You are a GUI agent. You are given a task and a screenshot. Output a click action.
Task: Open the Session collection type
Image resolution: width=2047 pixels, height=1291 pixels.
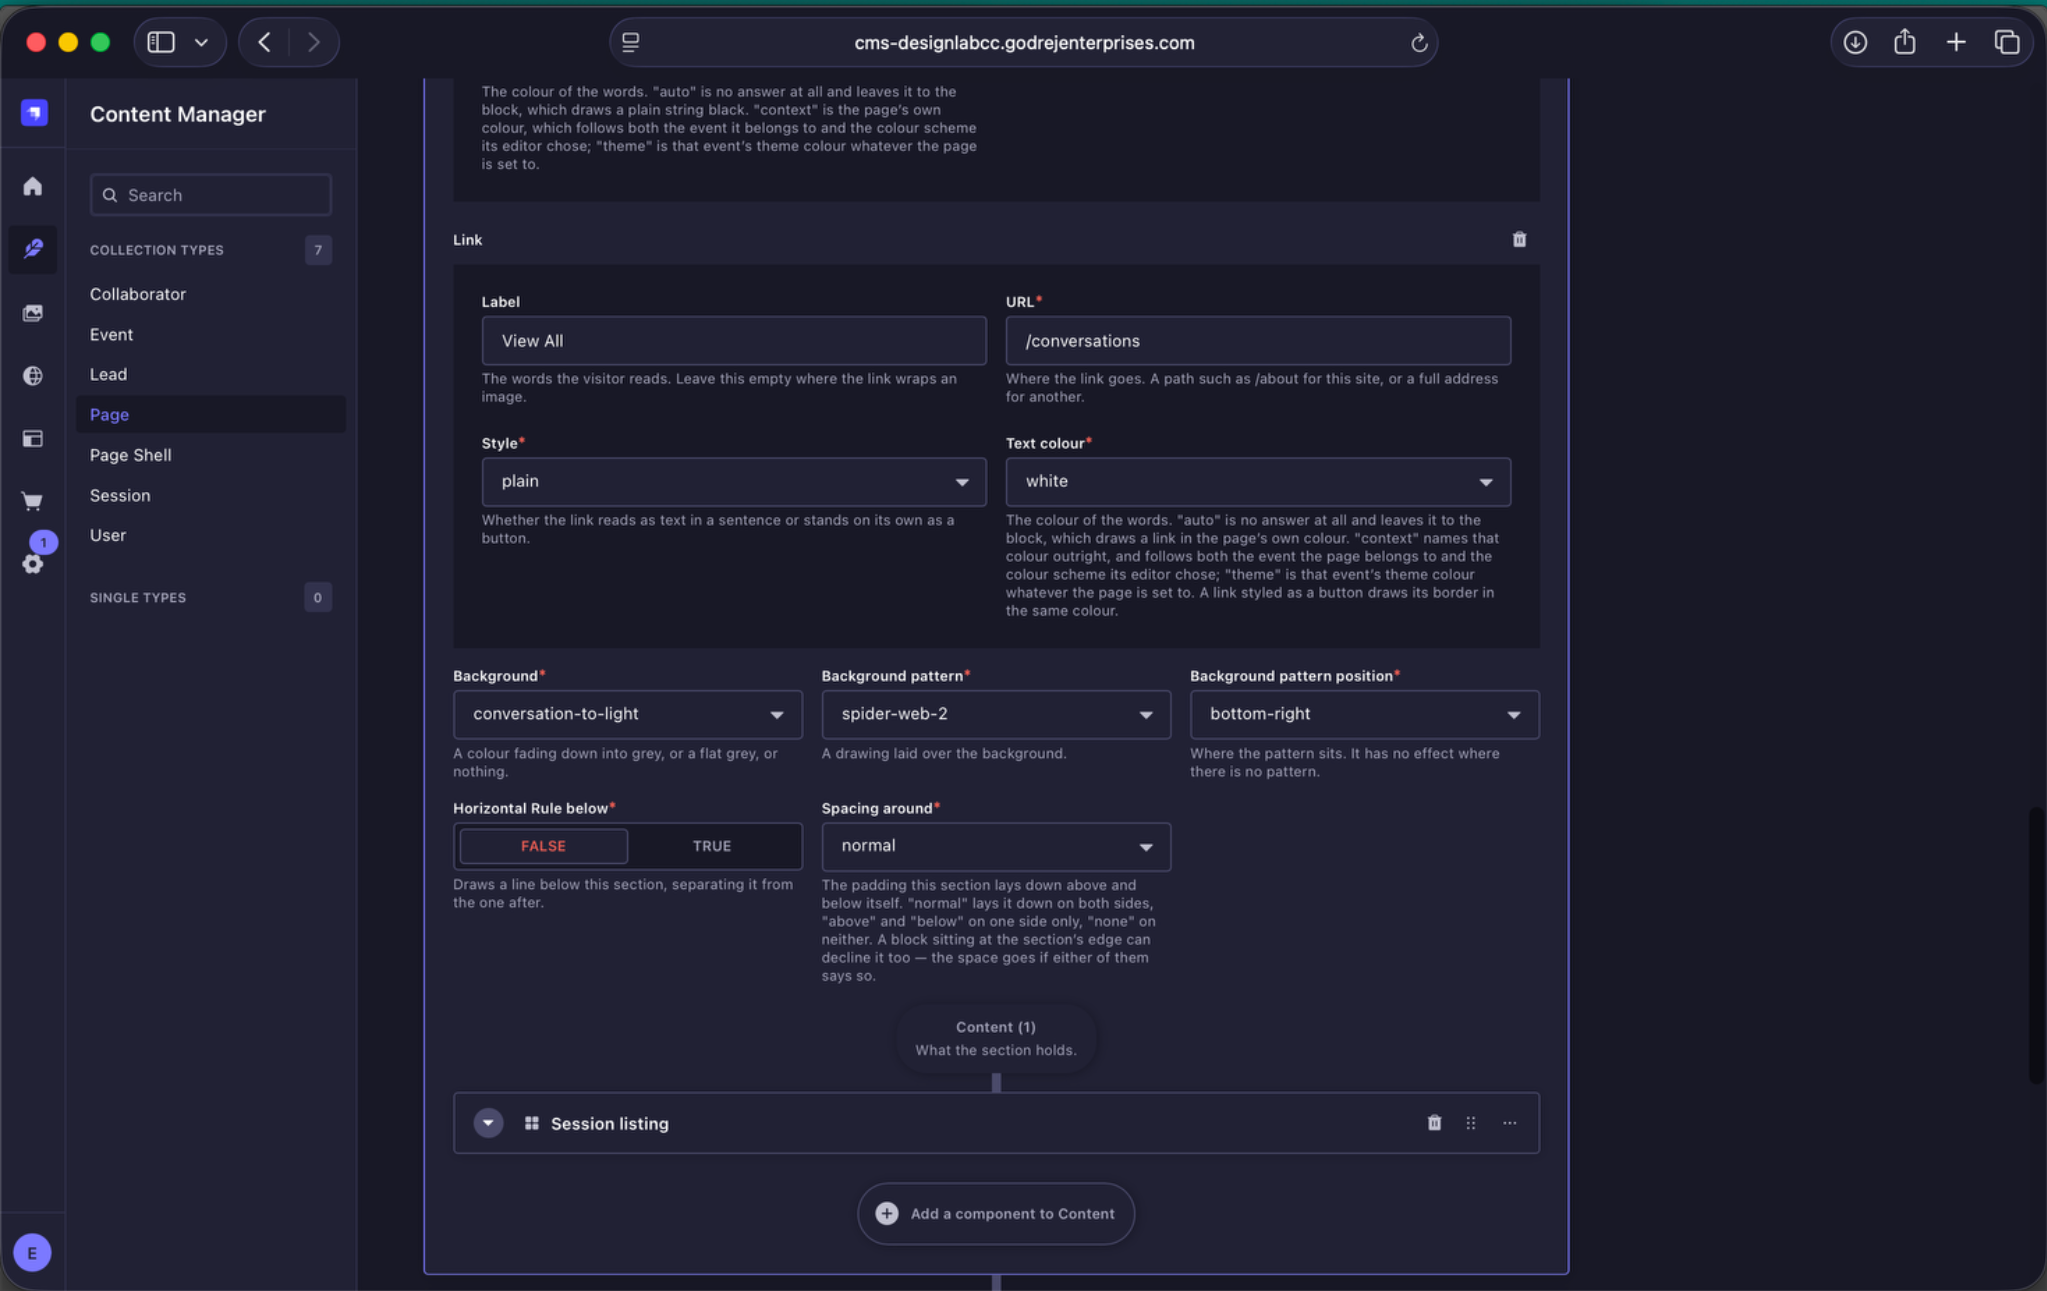(120, 495)
